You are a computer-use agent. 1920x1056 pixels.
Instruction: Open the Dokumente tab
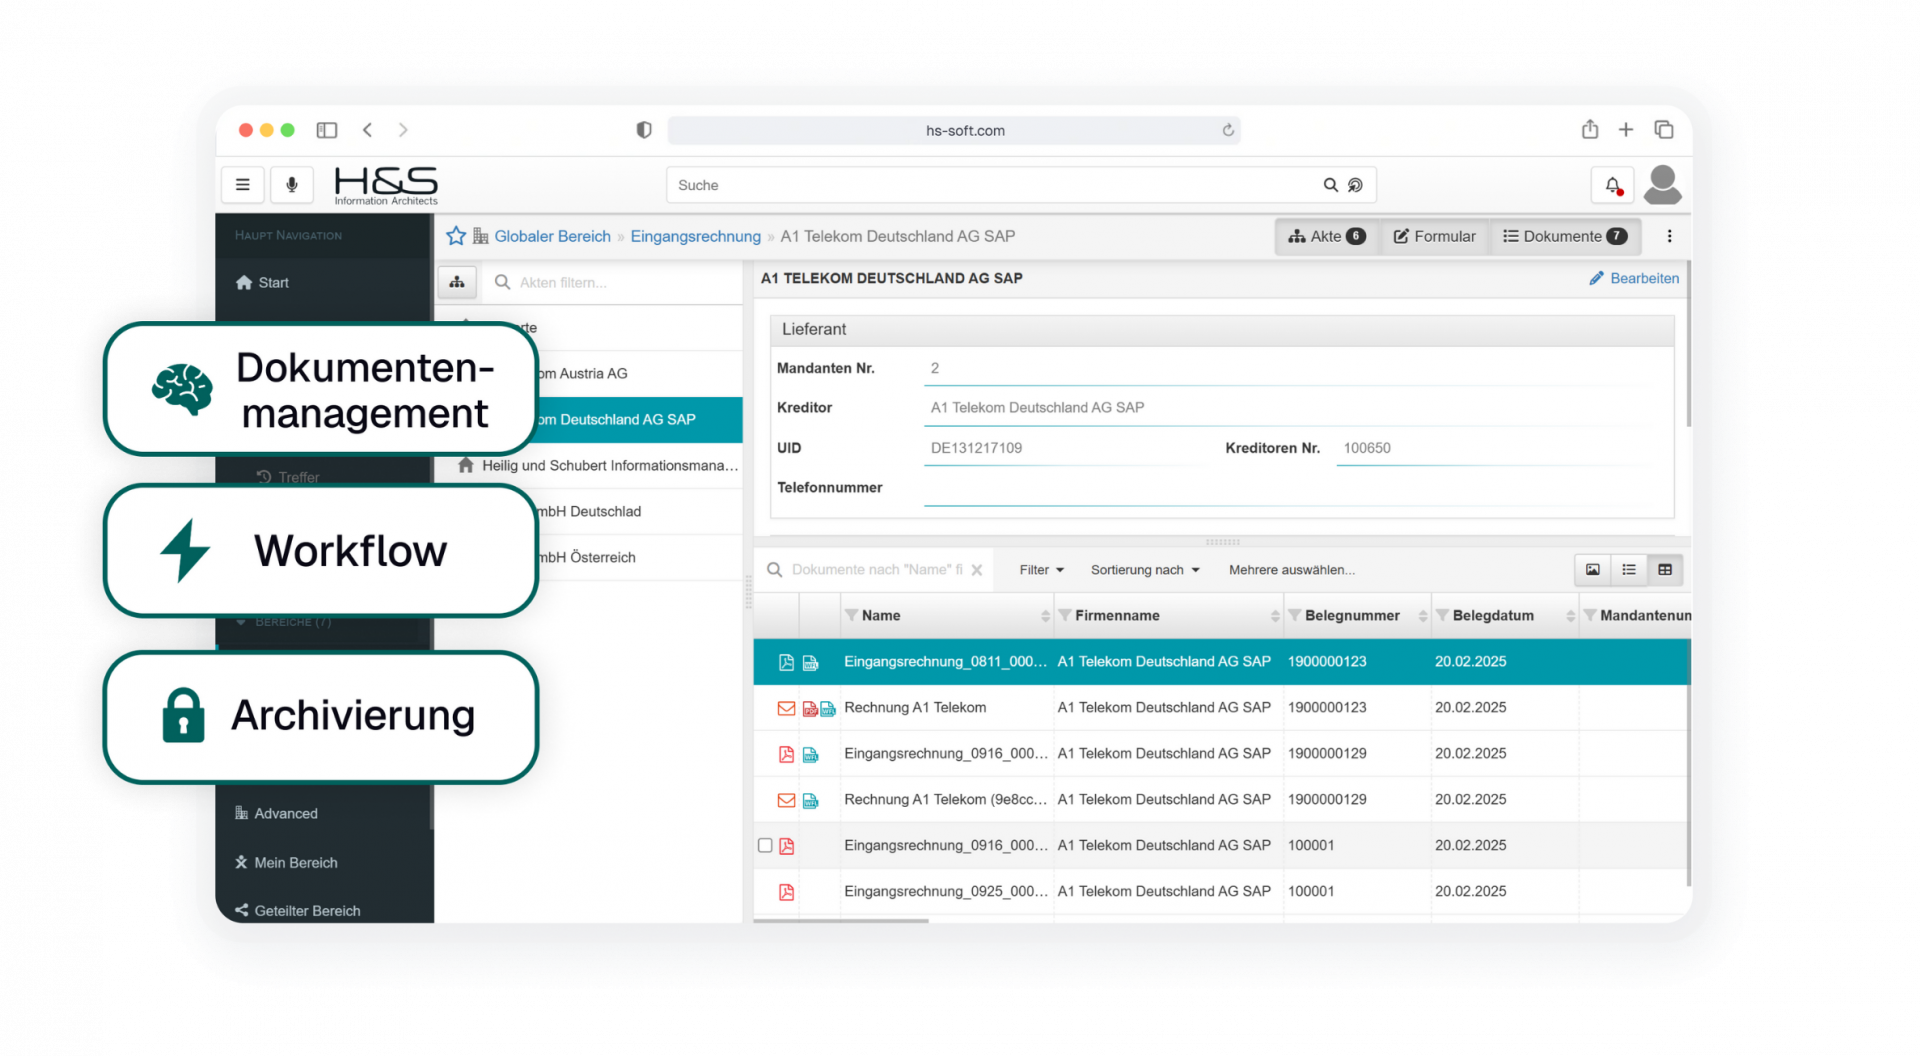tap(1565, 236)
